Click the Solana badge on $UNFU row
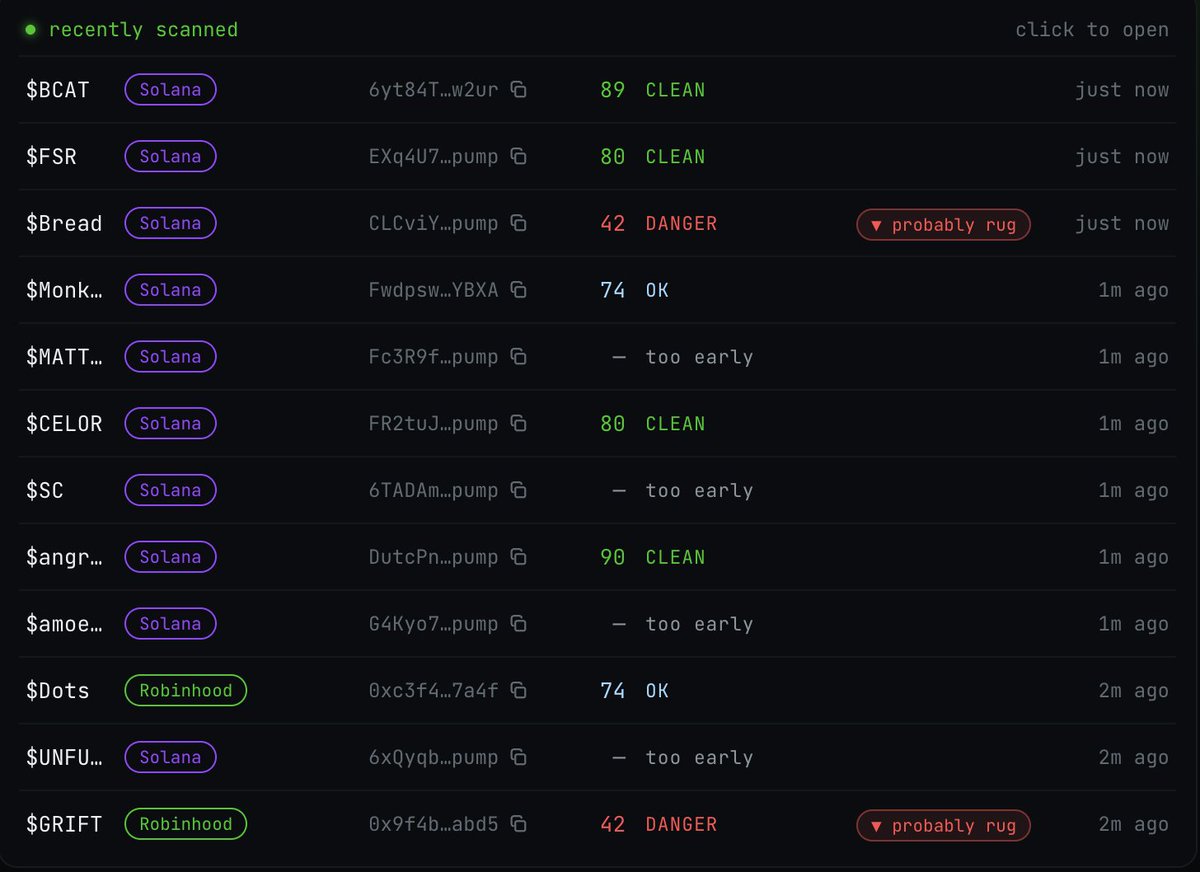This screenshot has width=1200, height=872. coord(170,757)
